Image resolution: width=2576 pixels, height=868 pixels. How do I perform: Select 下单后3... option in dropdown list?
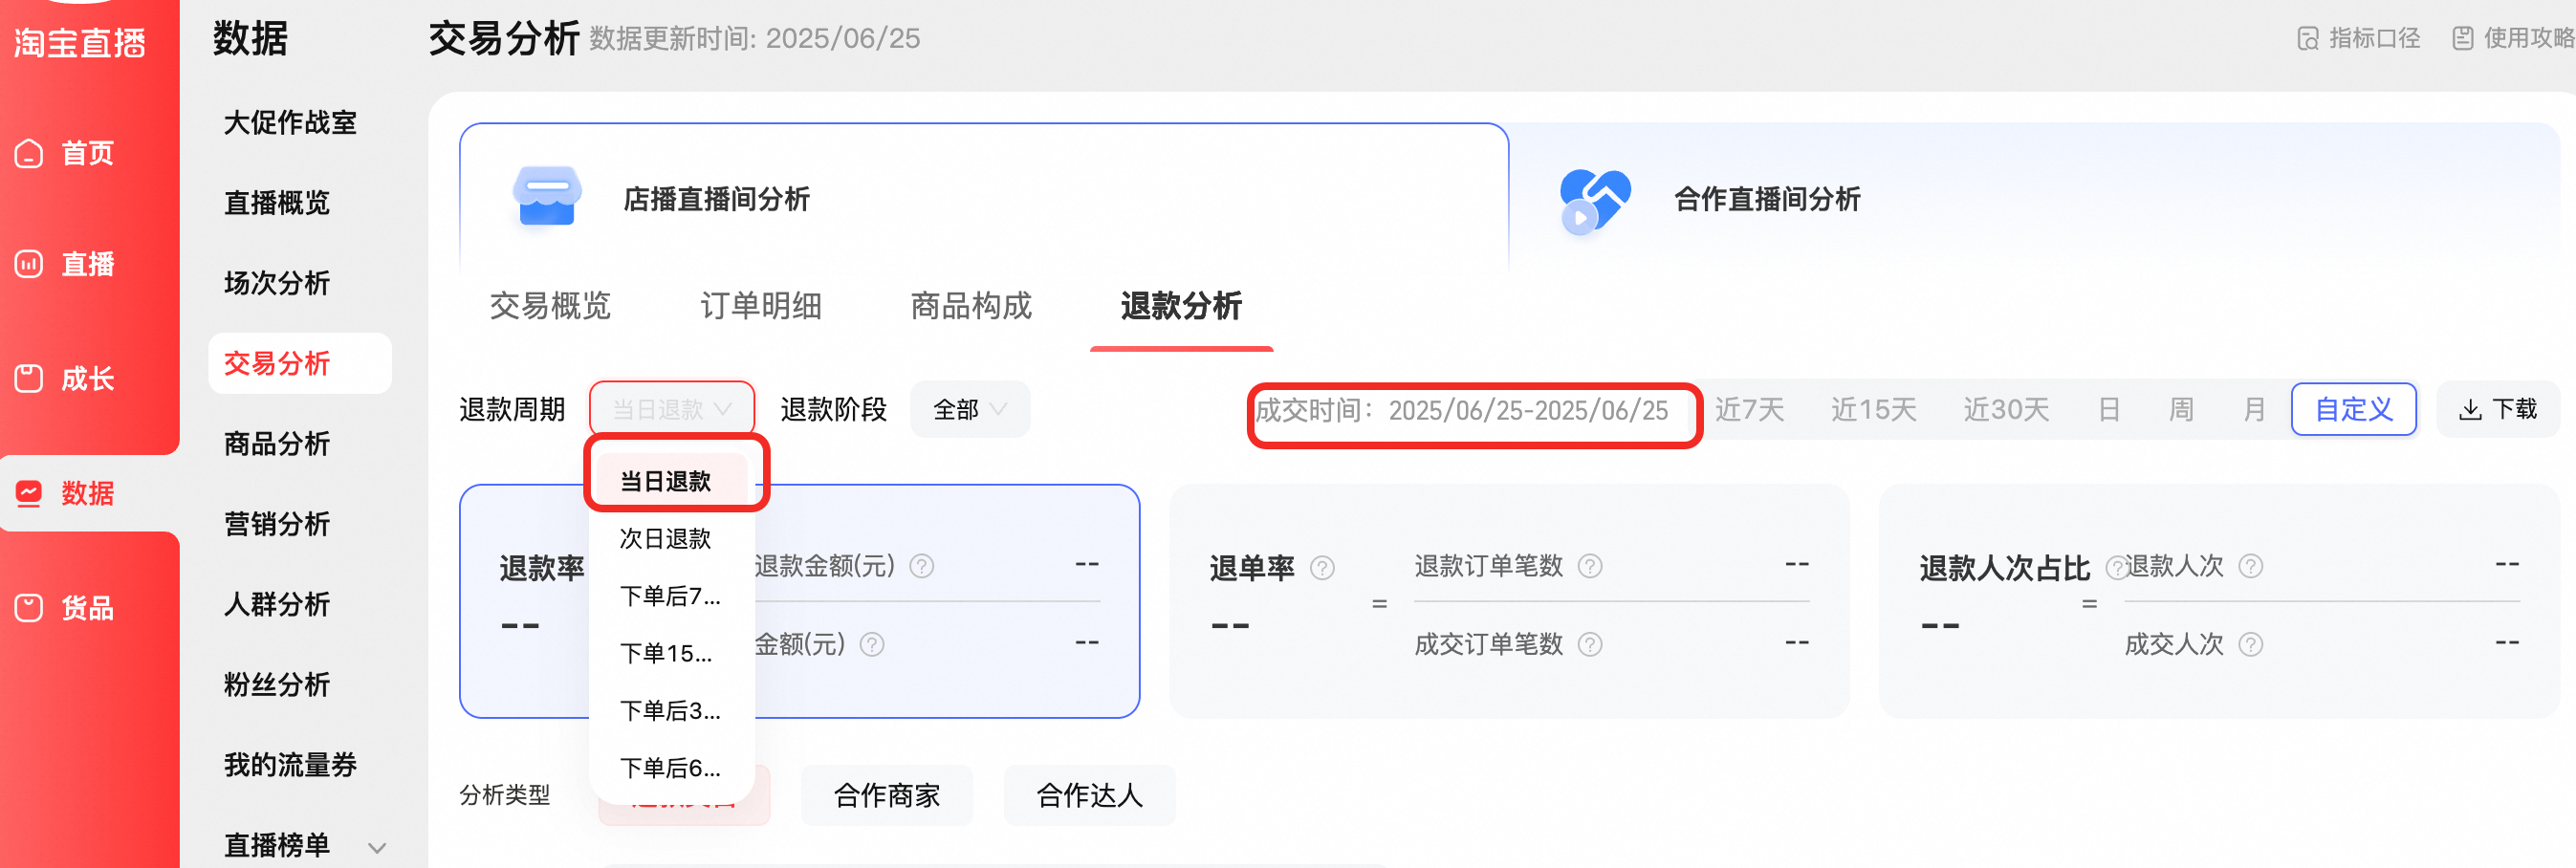click(x=672, y=711)
